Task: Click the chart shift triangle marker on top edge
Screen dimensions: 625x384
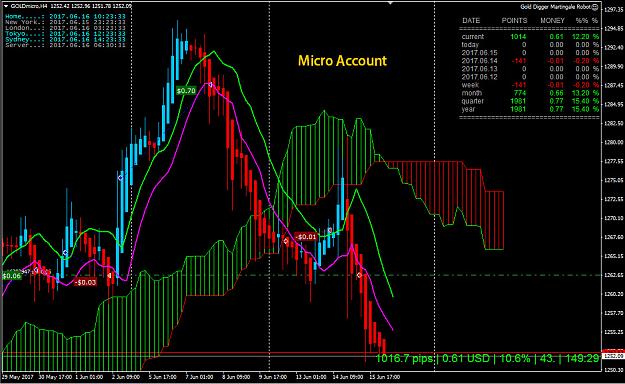Action: point(391,3)
